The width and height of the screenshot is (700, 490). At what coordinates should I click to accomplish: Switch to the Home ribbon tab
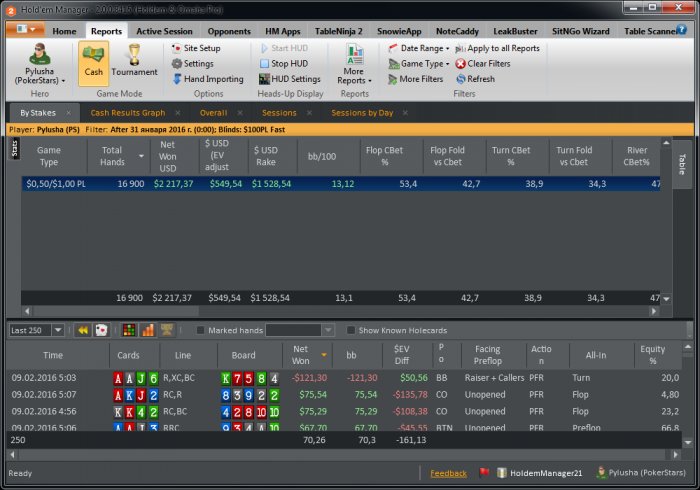click(x=64, y=31)
